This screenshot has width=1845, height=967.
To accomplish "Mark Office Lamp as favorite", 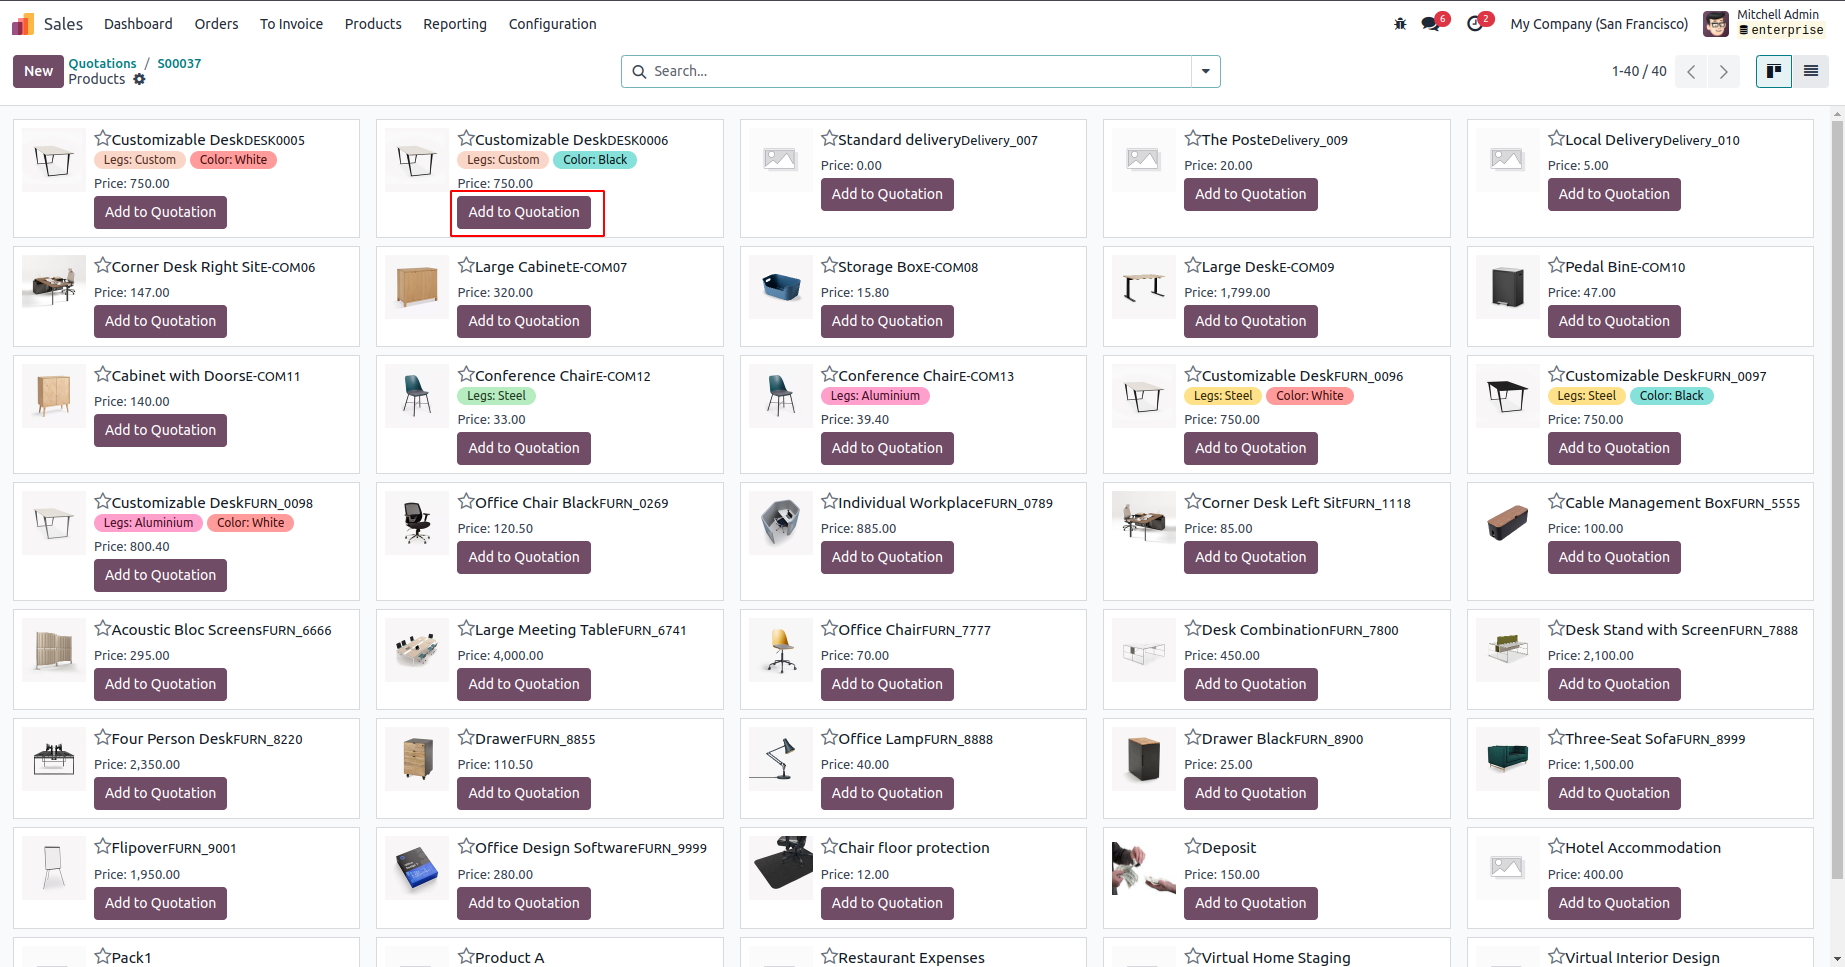I will pos(829,738).
